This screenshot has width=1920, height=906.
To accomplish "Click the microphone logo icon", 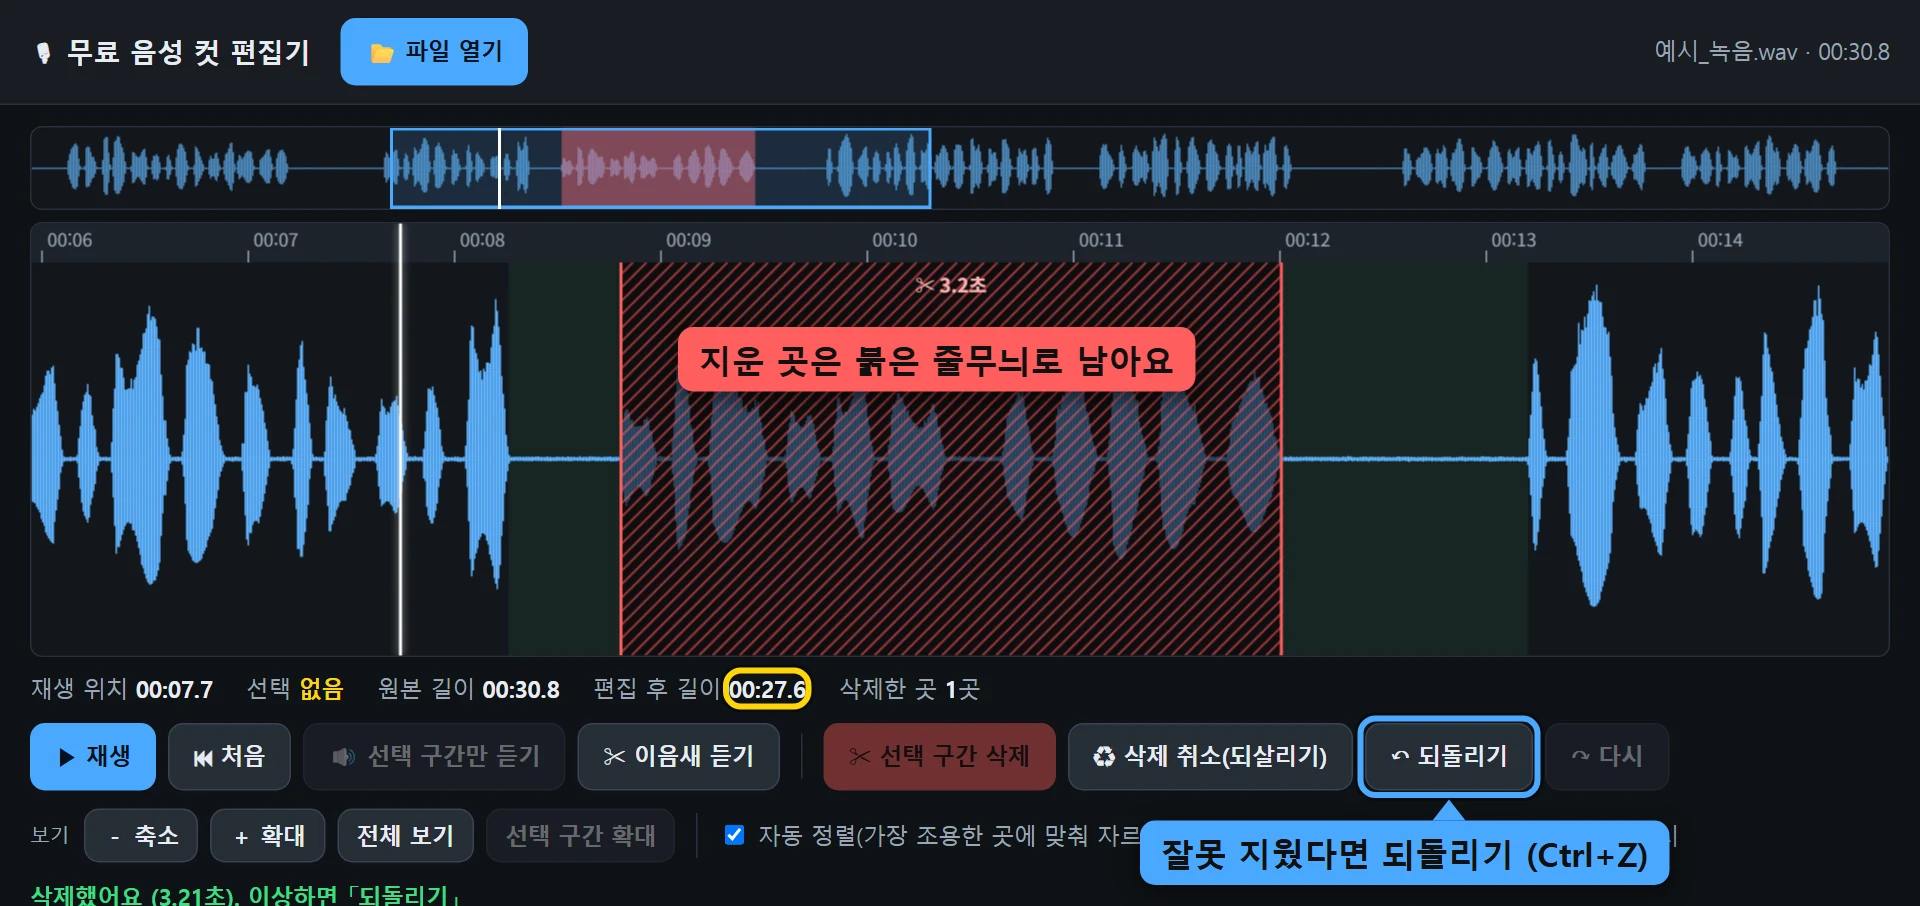I will tap(43, 52).
